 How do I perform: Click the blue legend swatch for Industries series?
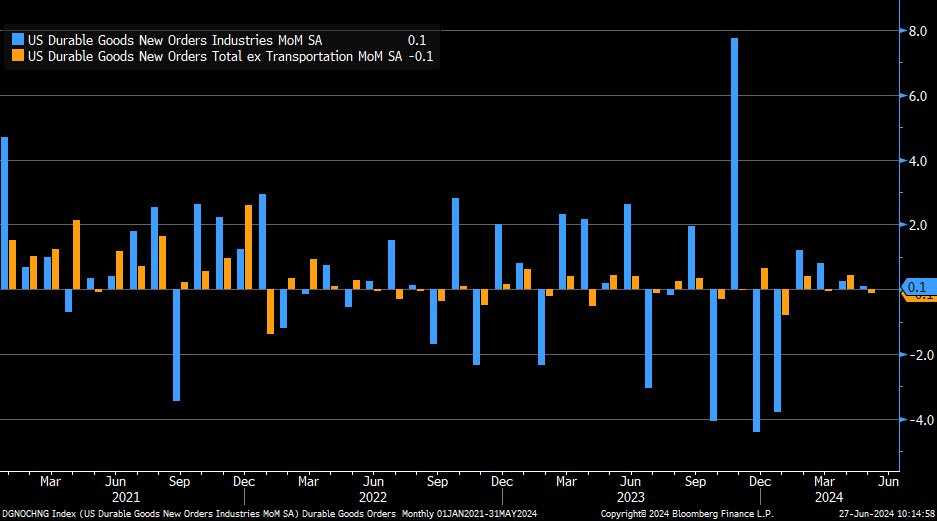click(16, 40)
